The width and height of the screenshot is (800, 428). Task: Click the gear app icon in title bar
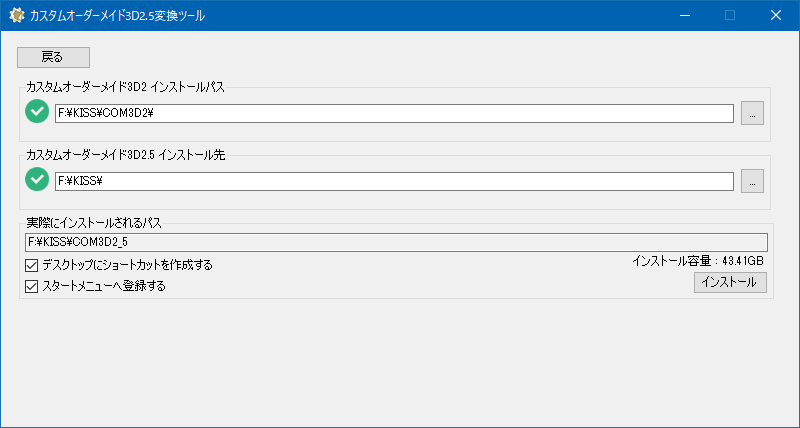click(16, 15)
